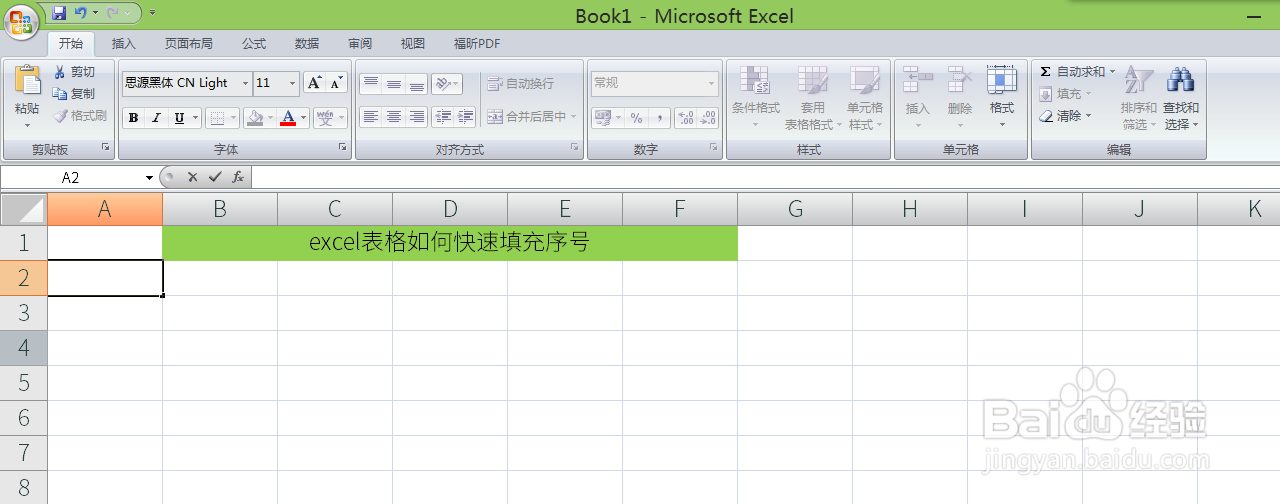Undo the last action
Screen dimensions: 1280x504
pyautogui.click(x=80, y=13)
